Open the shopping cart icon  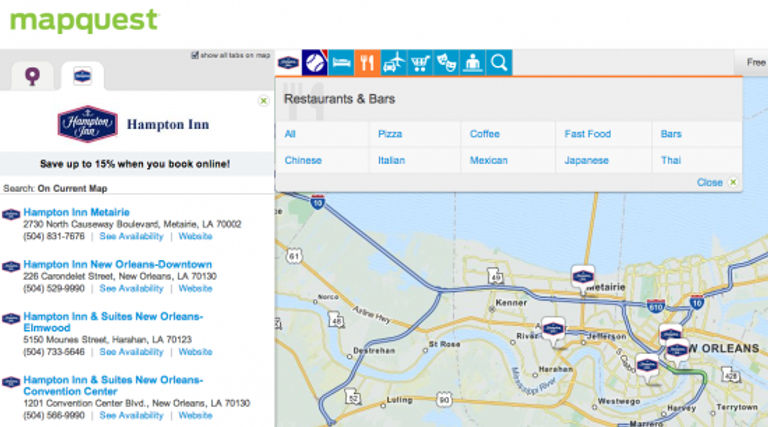click(420, 63)
